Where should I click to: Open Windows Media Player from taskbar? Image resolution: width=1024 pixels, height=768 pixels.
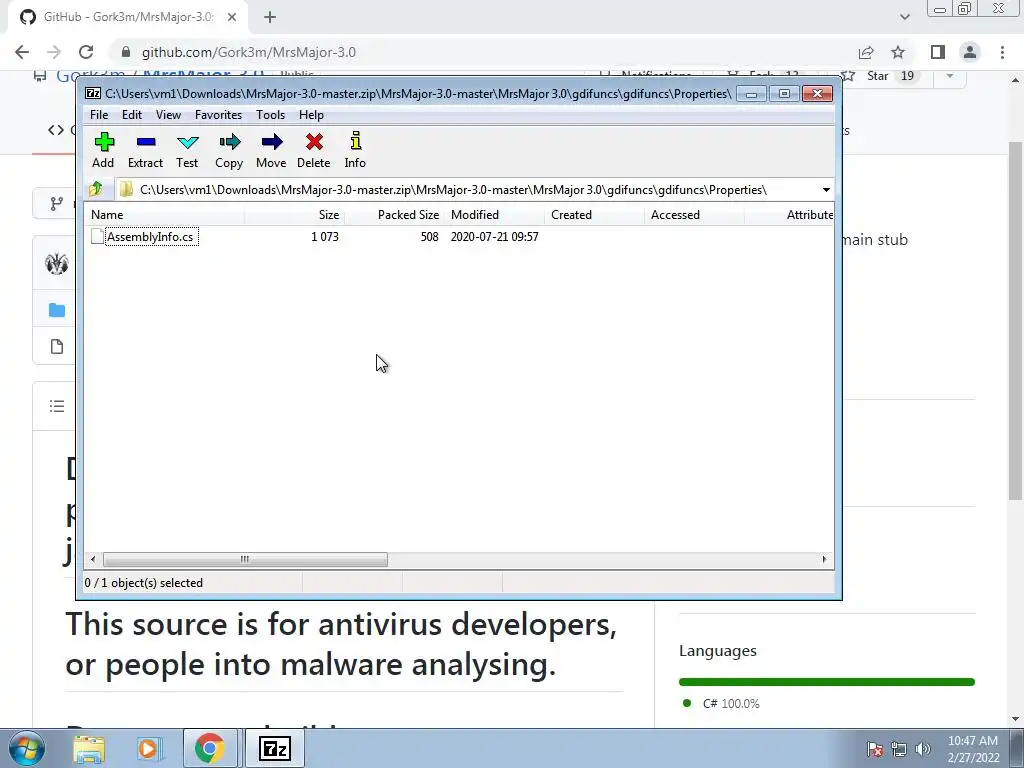click(x=148, y=749)
